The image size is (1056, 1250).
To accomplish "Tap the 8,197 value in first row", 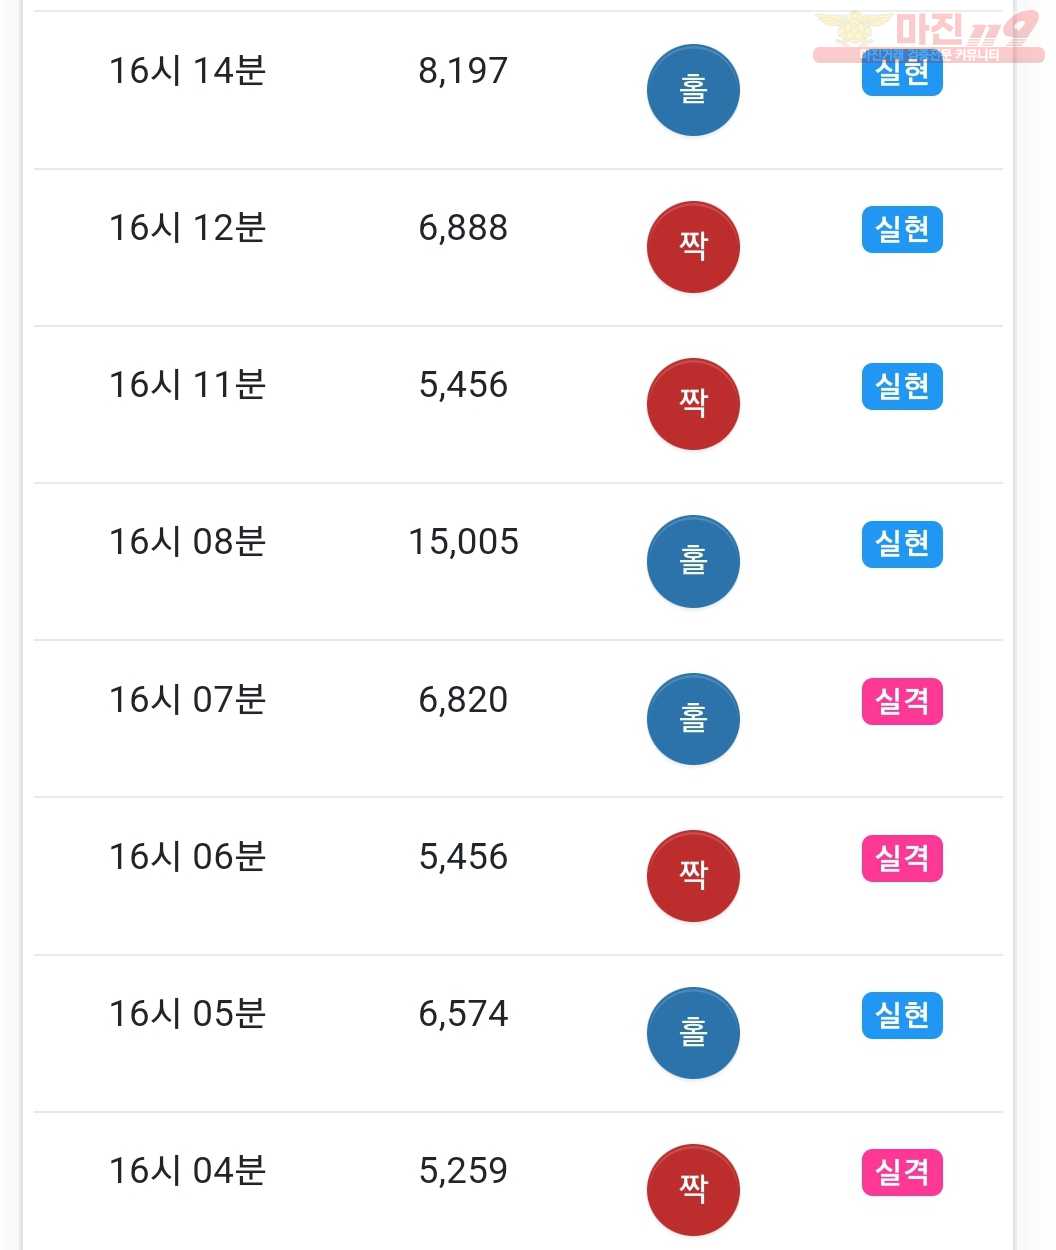I will coord(463,71).
